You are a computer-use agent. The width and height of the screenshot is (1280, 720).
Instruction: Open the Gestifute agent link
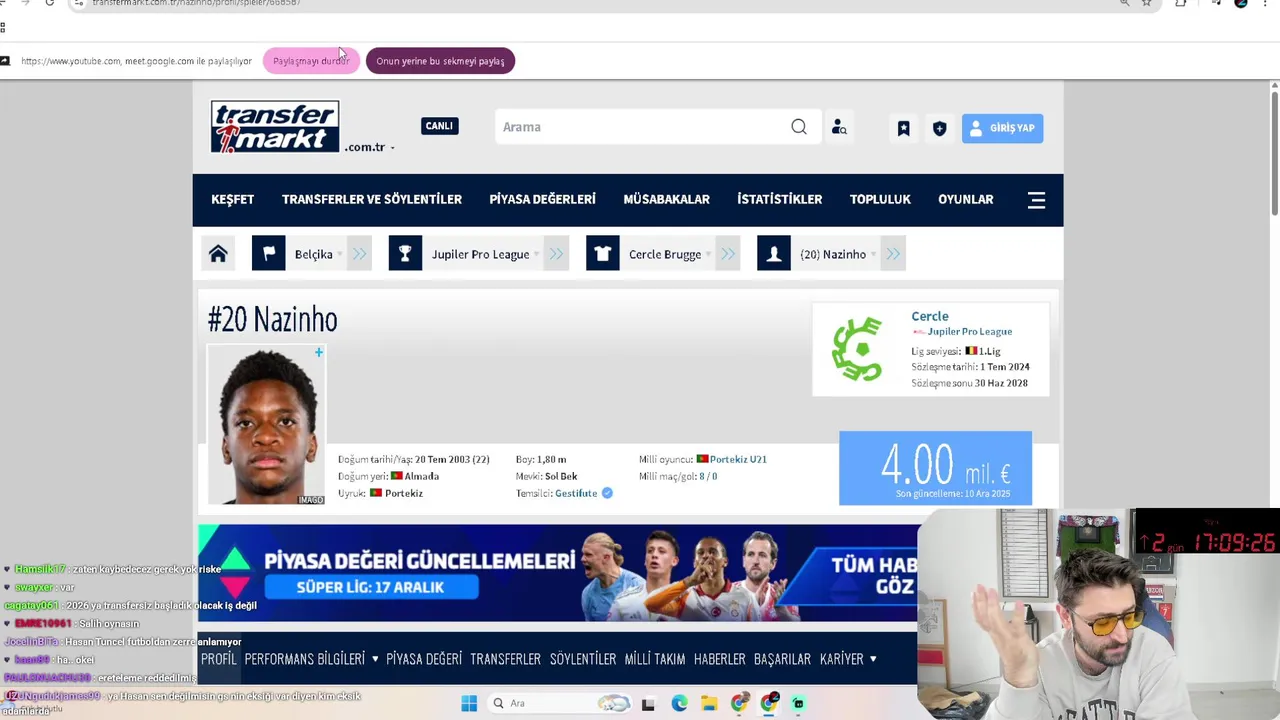coord(576,493)
